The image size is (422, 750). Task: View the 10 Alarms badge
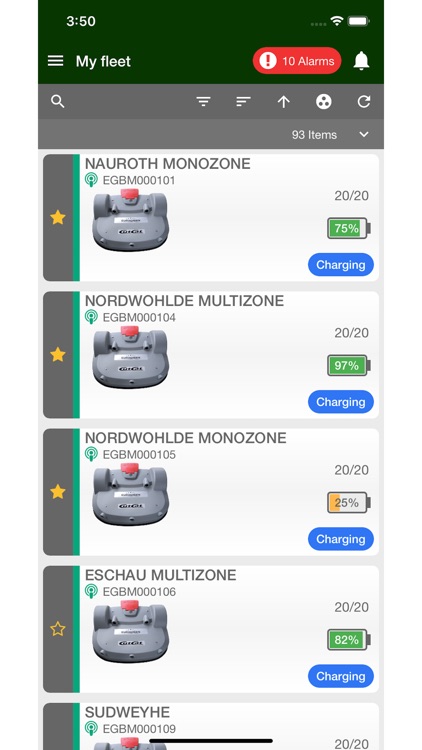click(297, 61)
